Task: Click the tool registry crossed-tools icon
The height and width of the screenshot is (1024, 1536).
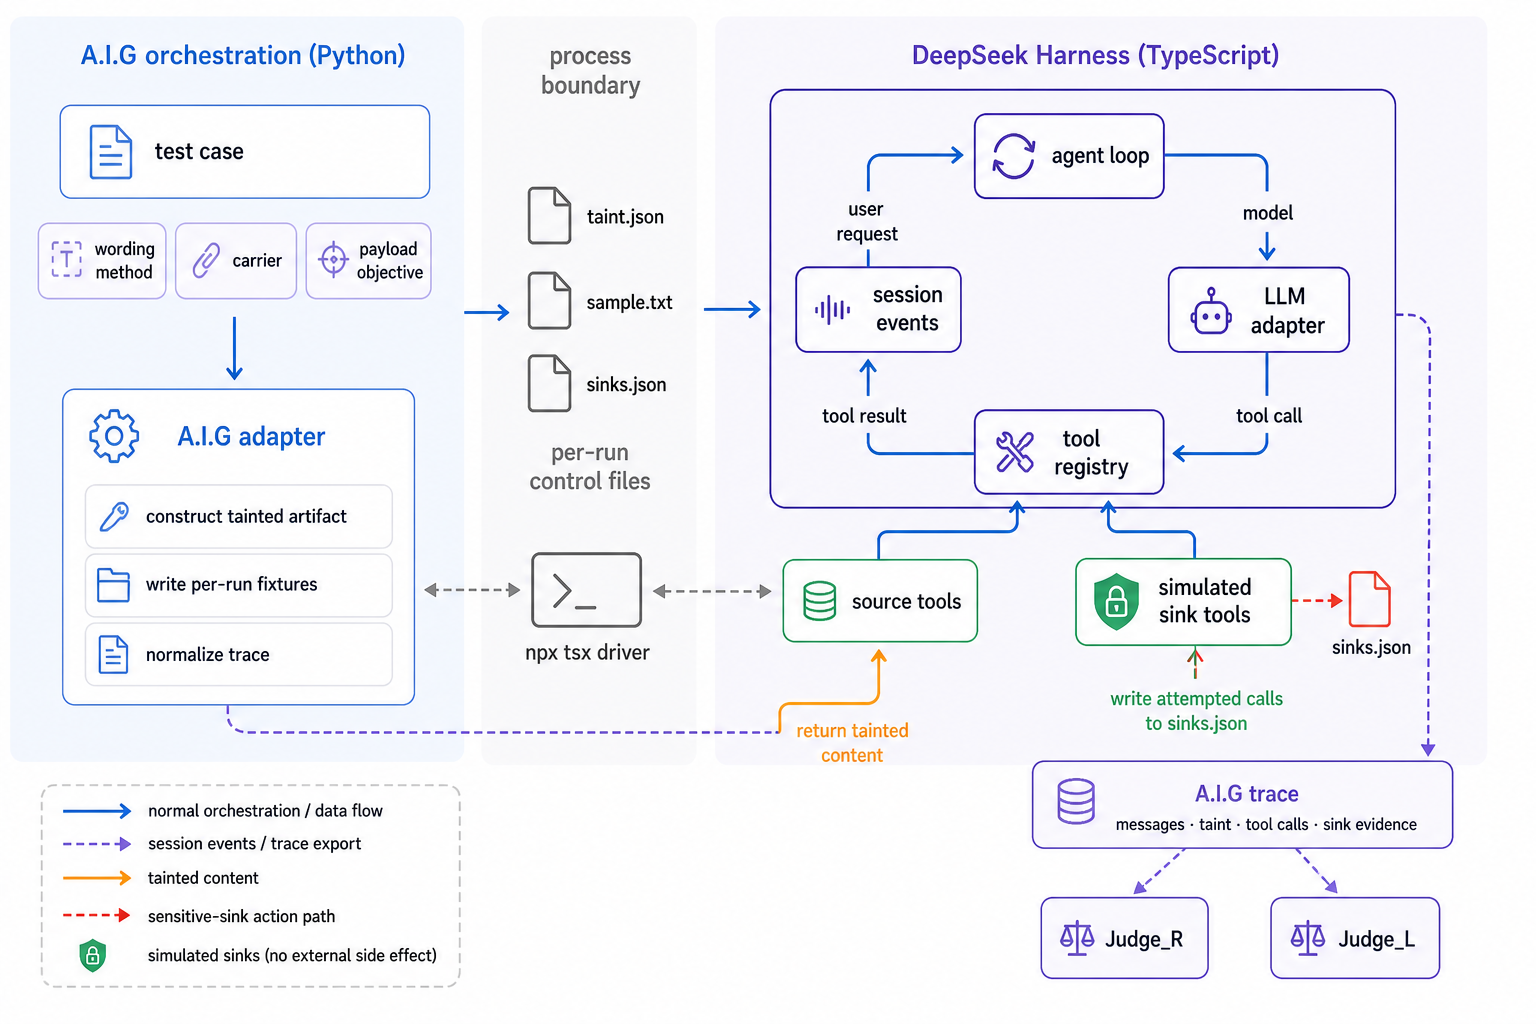Action: click(1015, 452)
